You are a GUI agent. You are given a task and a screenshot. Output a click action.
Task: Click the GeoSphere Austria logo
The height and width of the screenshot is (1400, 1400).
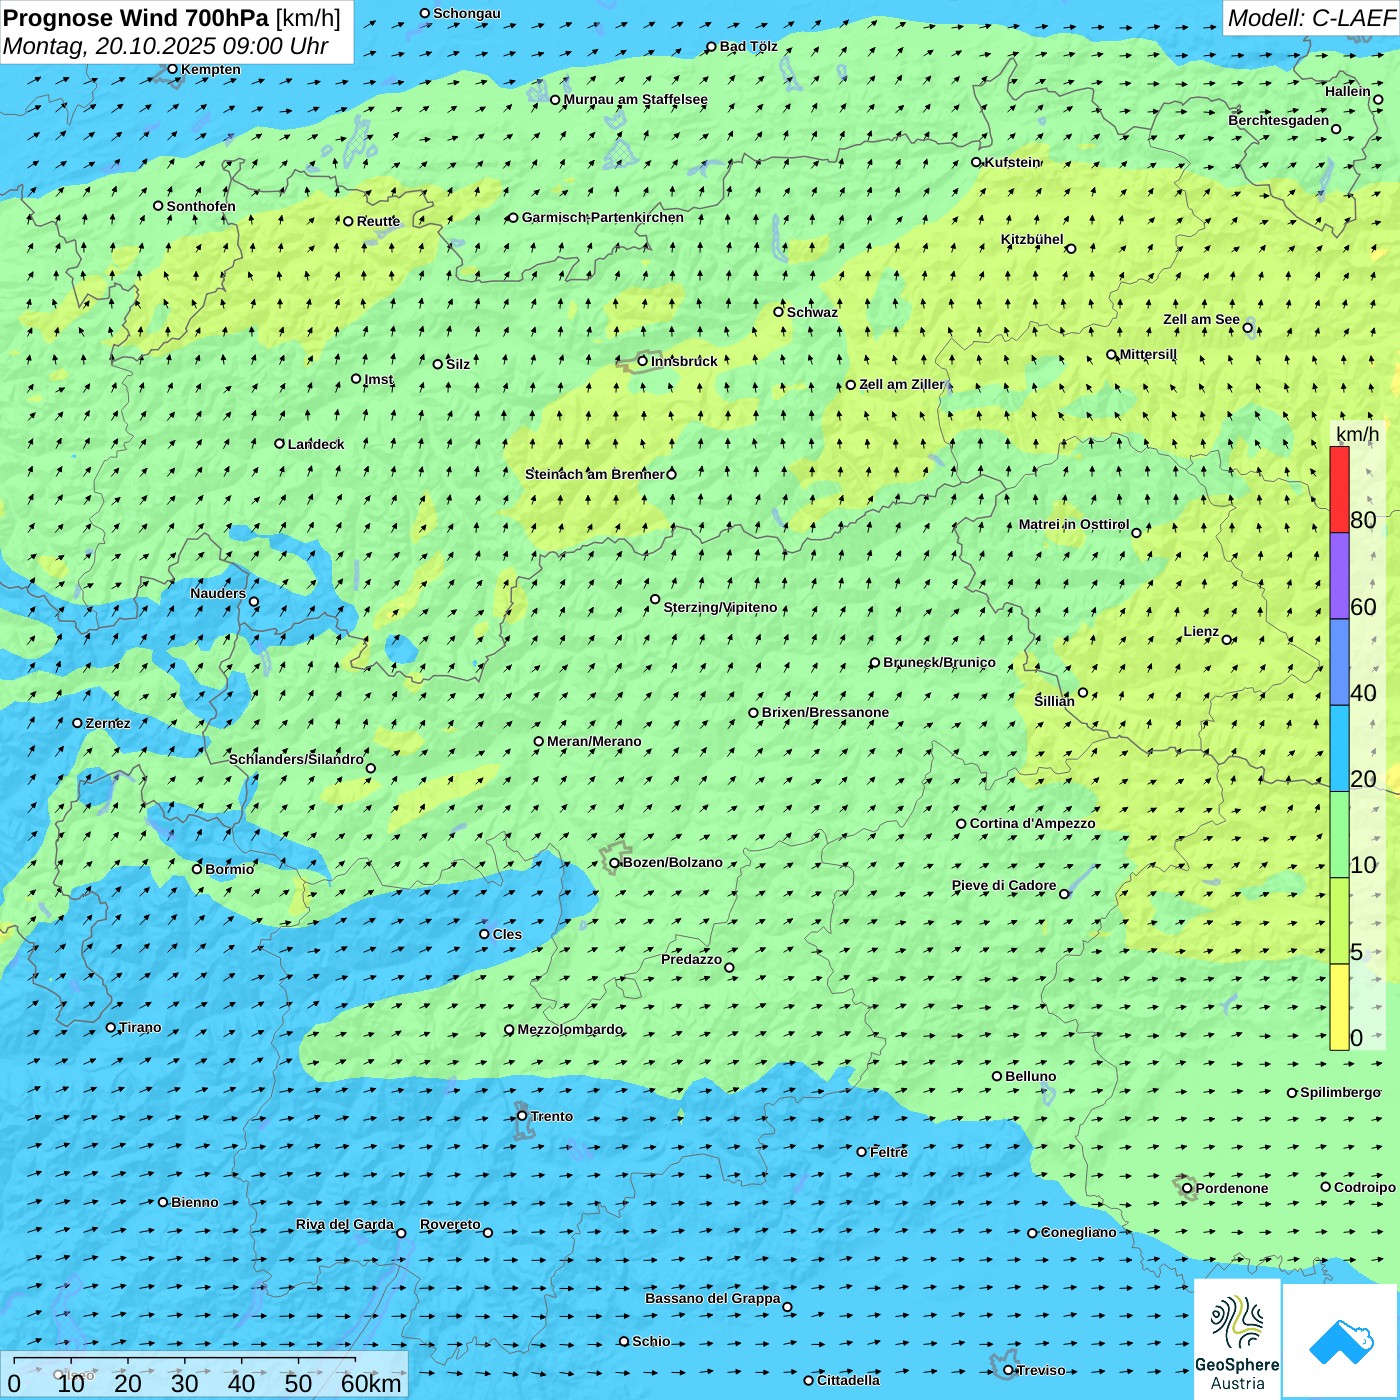[1237, 1340]
